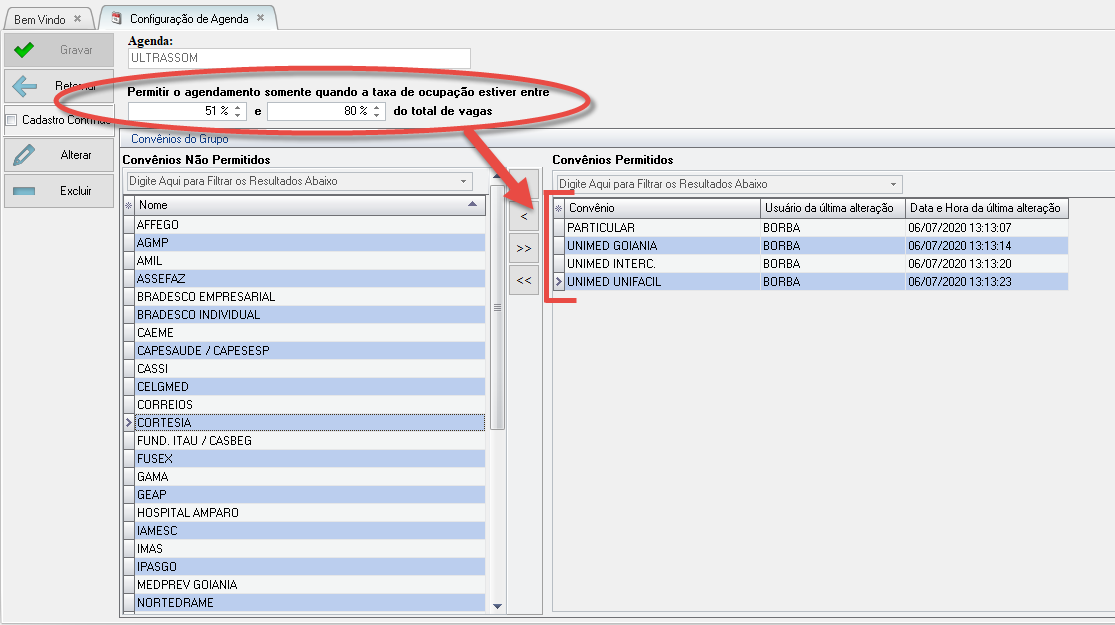Click the Gravar green checkmark button
Screen dimensions: 1115x625
(x=59, y=50)
